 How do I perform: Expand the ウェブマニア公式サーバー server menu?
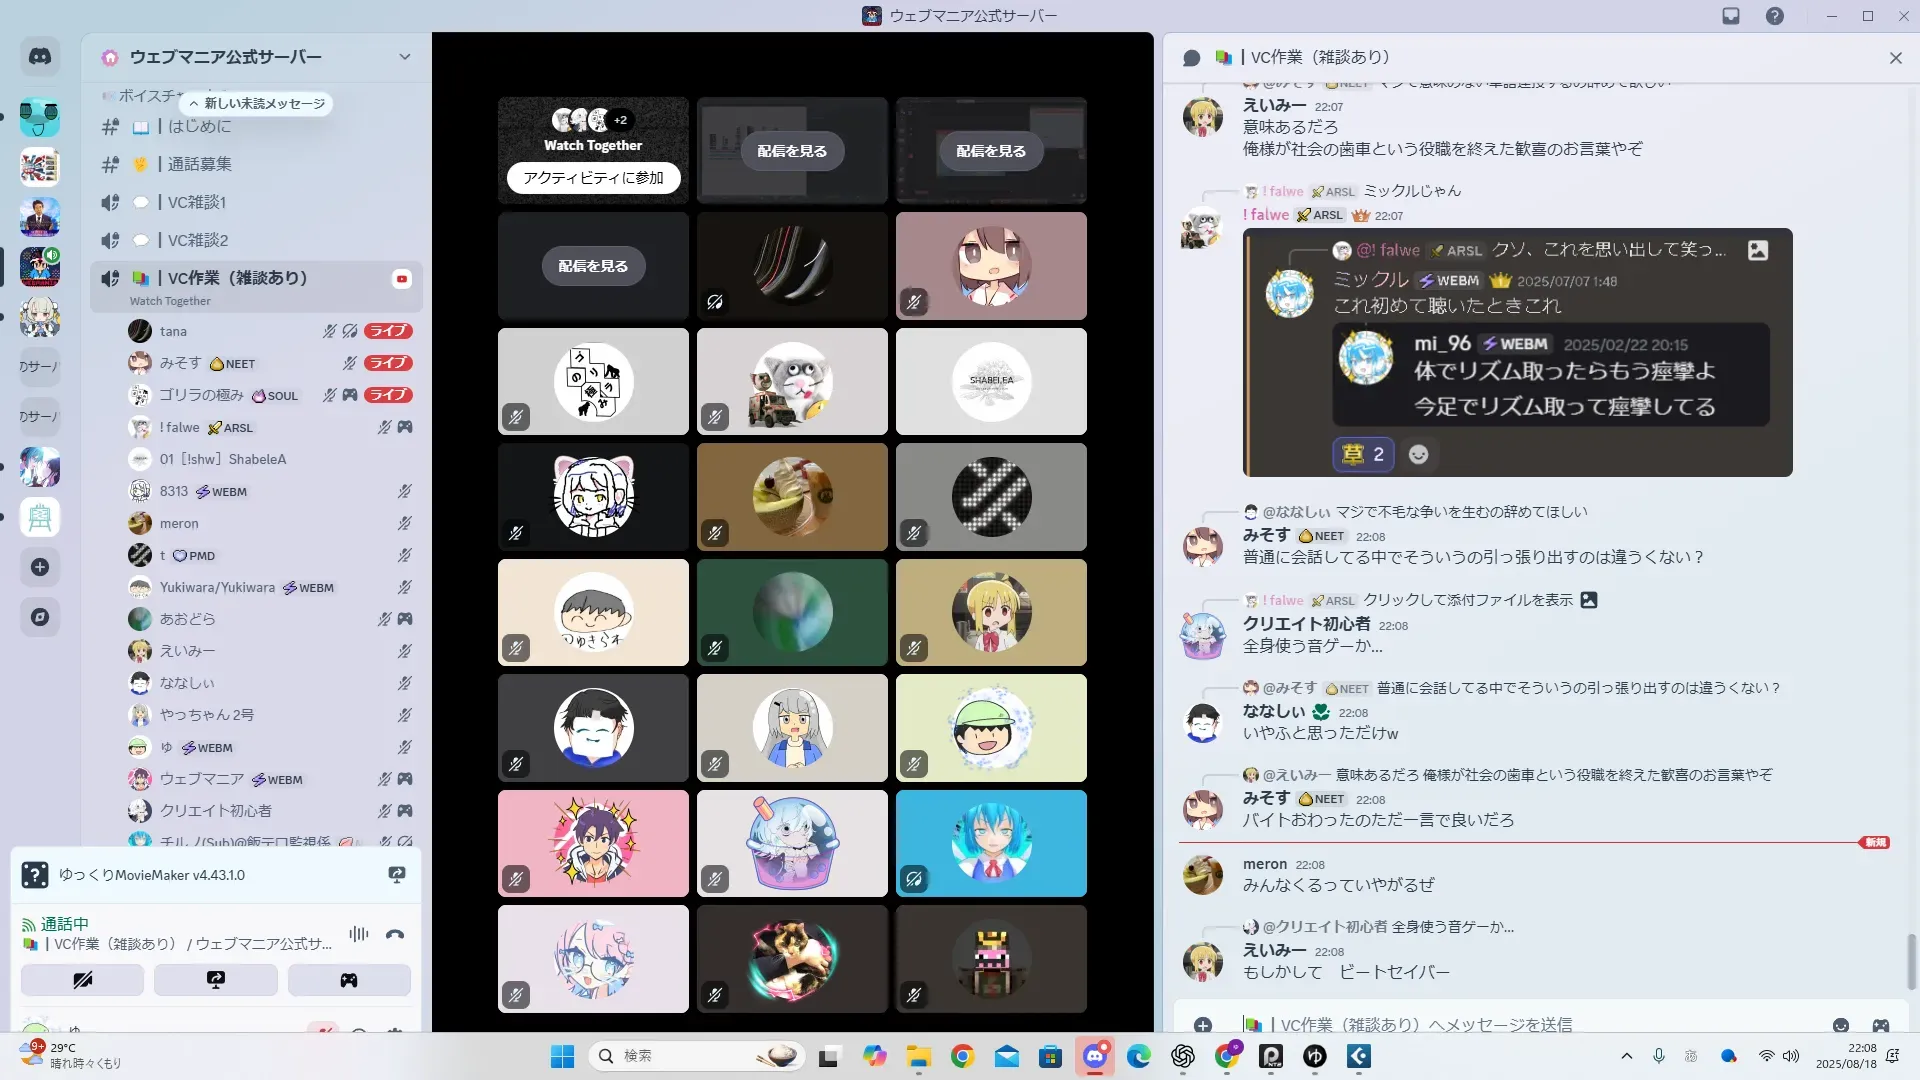(x=404, y=57)
